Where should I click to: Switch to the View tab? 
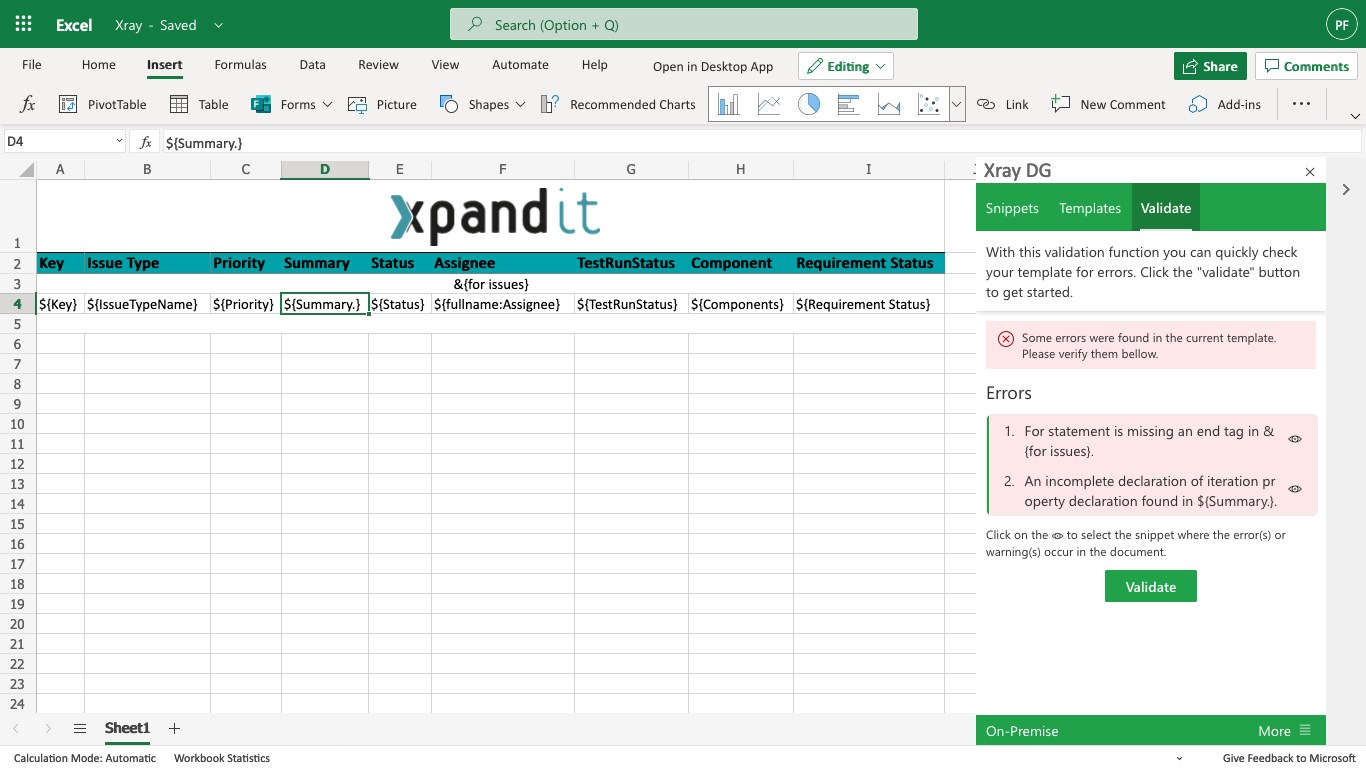pyautogui.click(x=445, y=64)
